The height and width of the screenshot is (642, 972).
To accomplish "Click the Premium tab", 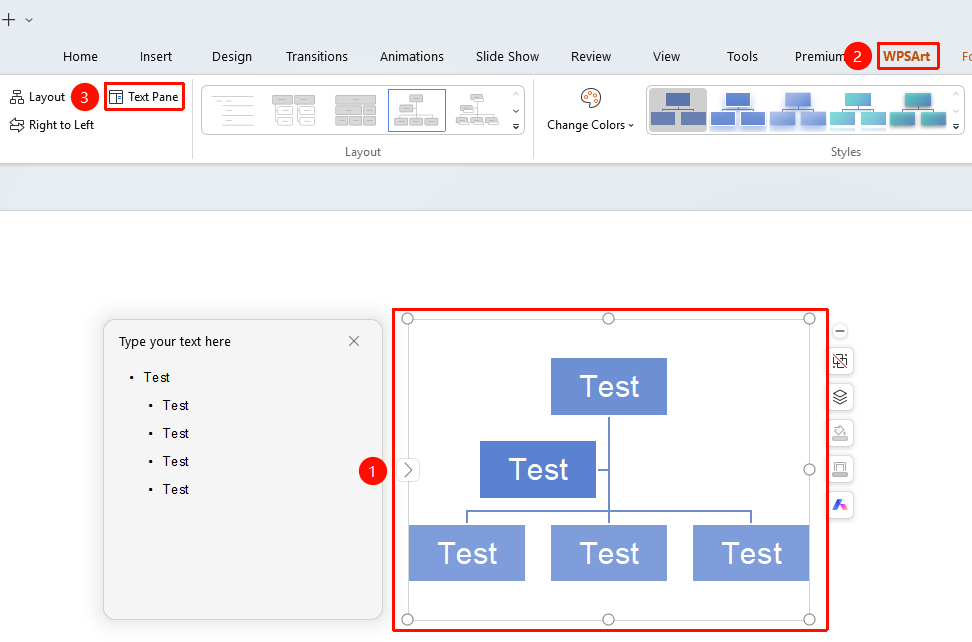I will [x=820, y=56].
